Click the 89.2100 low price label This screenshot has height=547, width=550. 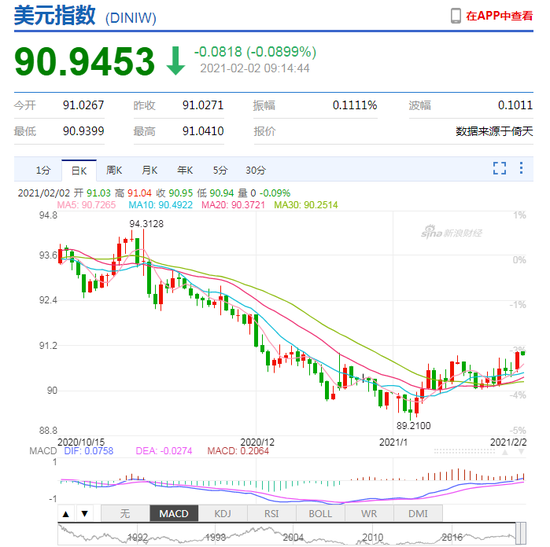pos(414,426)
